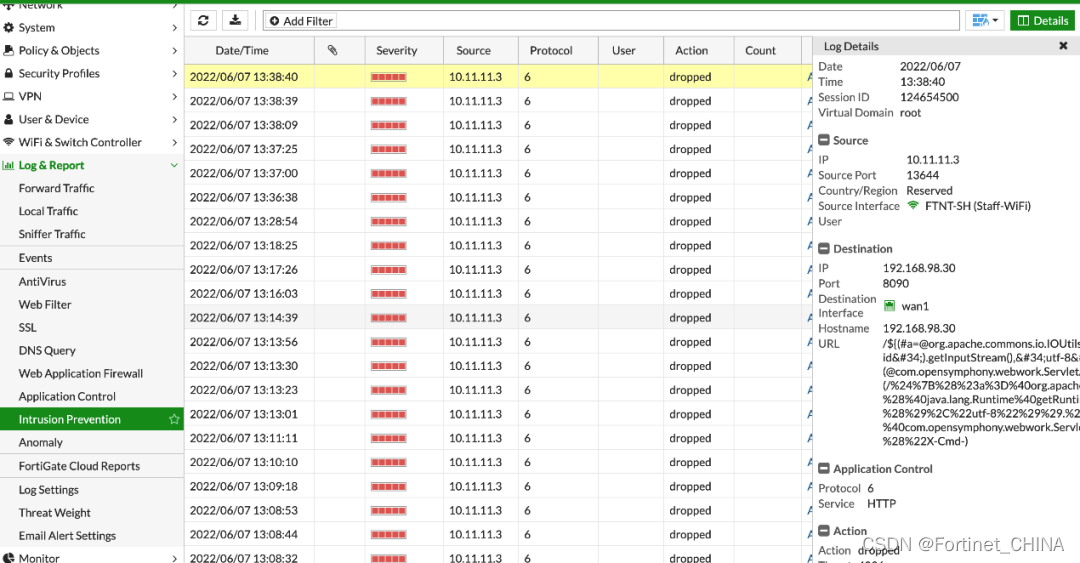Screen dimensions: 1080x563
Task: Click the User & Device person icon
Action: 8,119
